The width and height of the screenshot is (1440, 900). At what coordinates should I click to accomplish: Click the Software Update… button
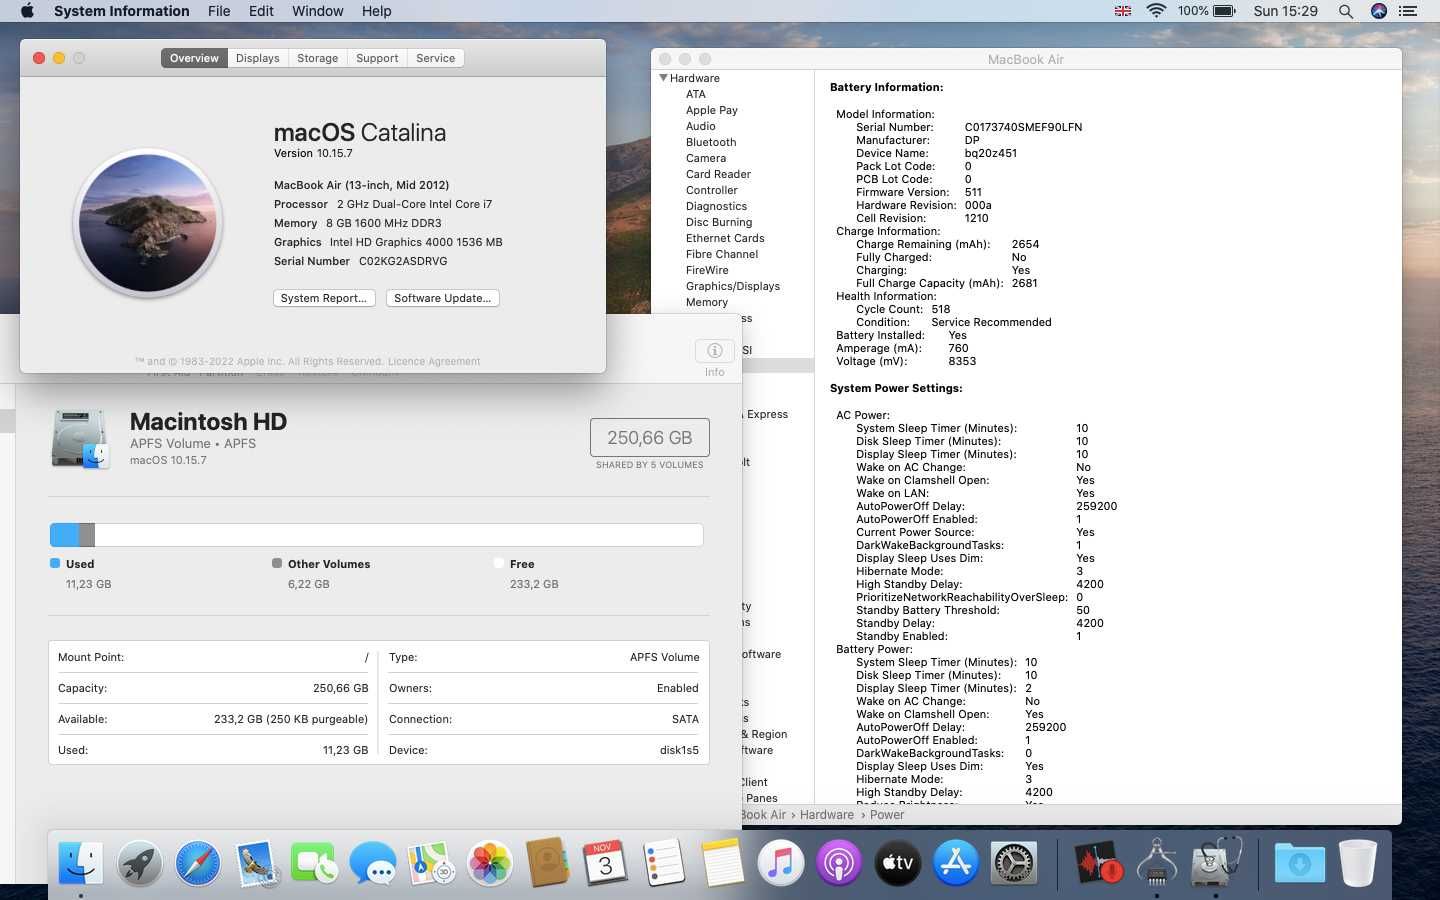(x=442, y=298)
